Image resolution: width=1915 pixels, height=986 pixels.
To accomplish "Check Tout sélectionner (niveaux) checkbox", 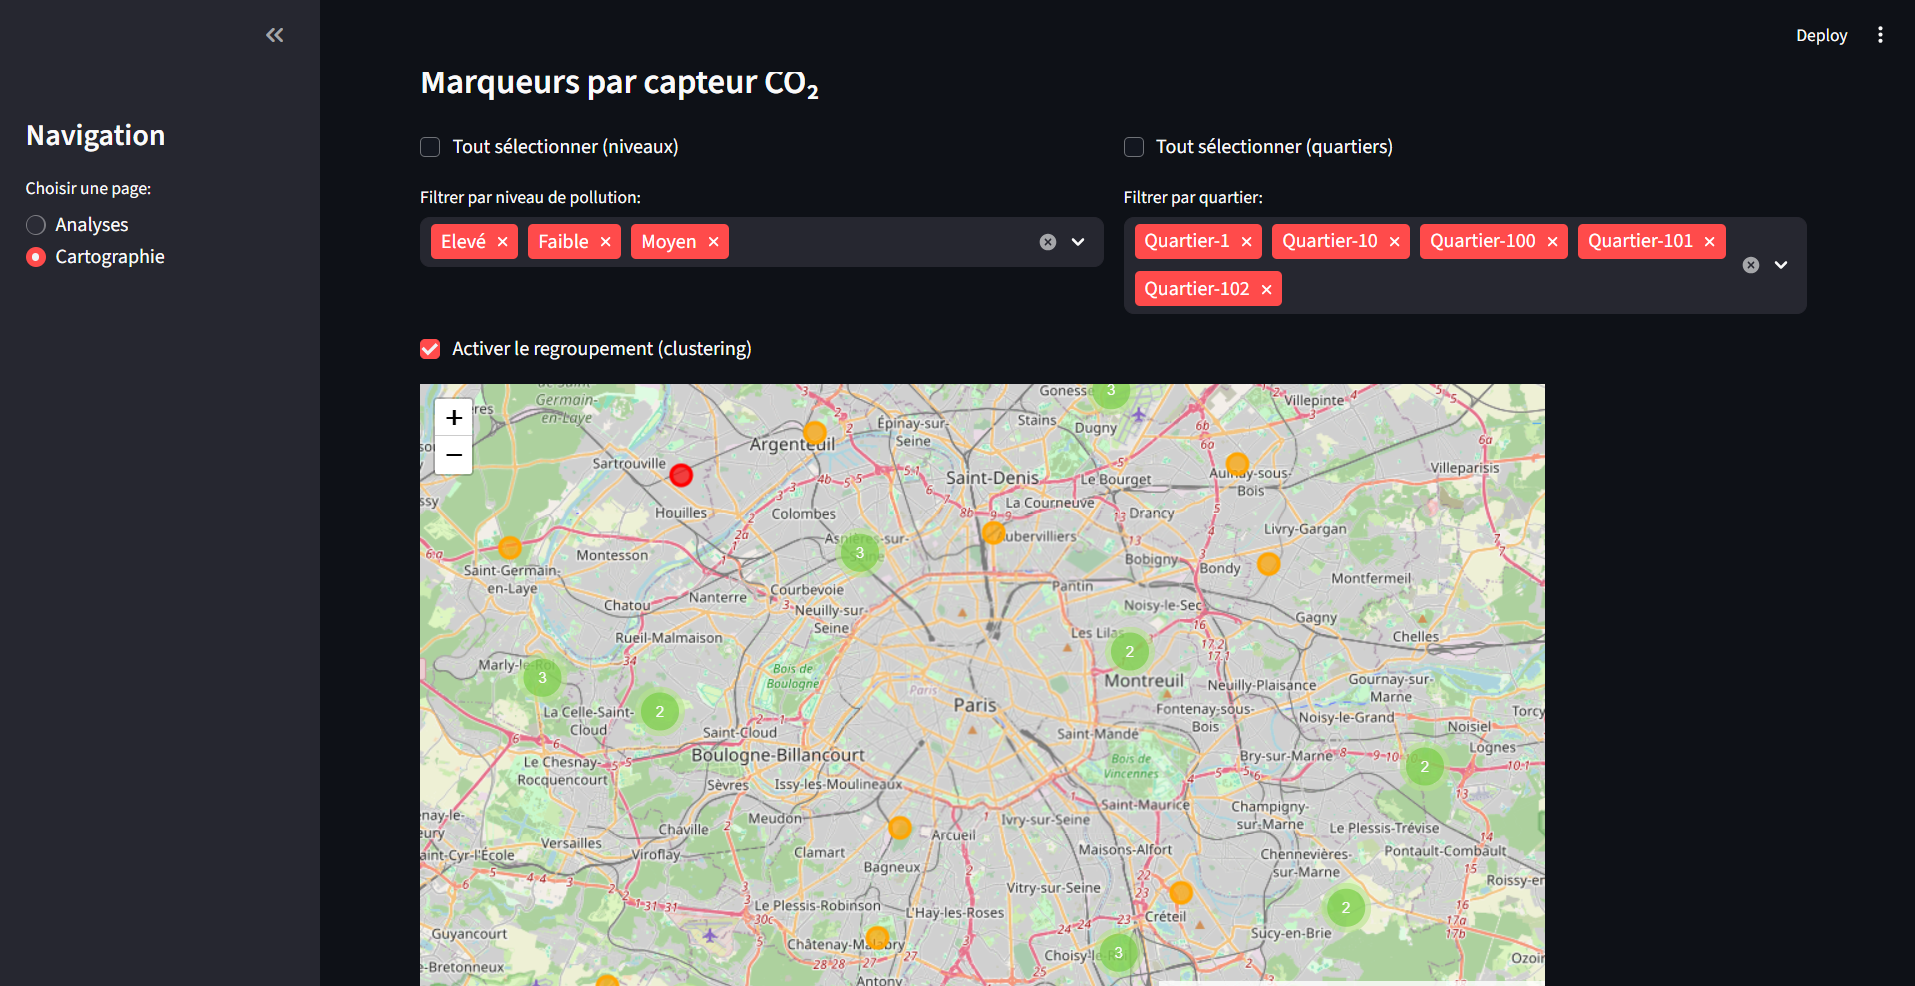I will tap(430, 147).
